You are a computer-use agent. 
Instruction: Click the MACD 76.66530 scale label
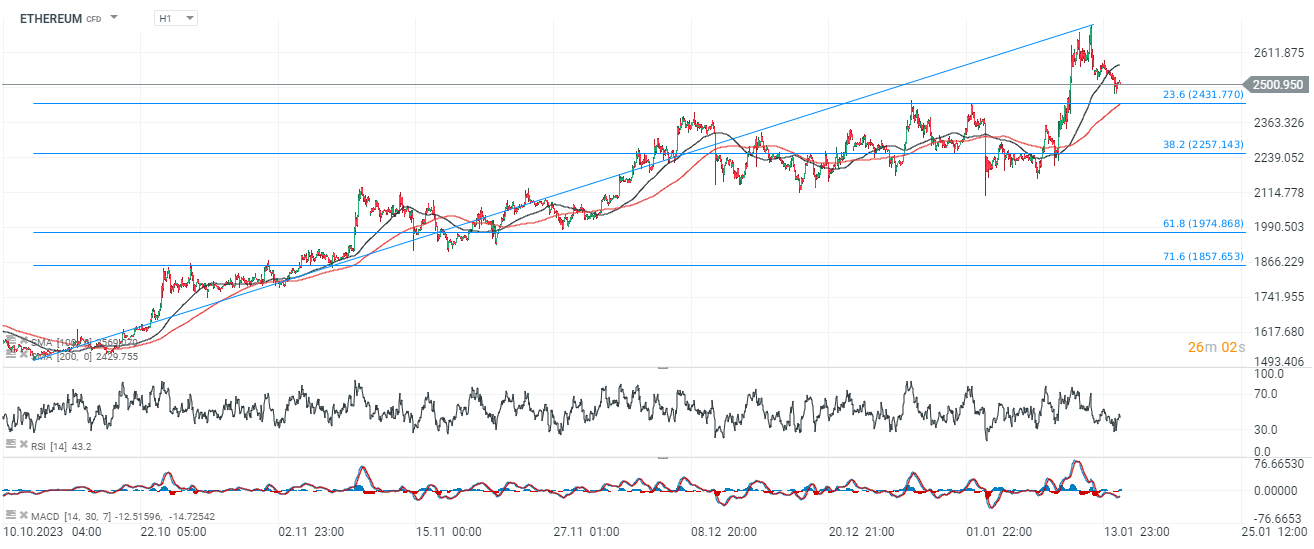1279,464
